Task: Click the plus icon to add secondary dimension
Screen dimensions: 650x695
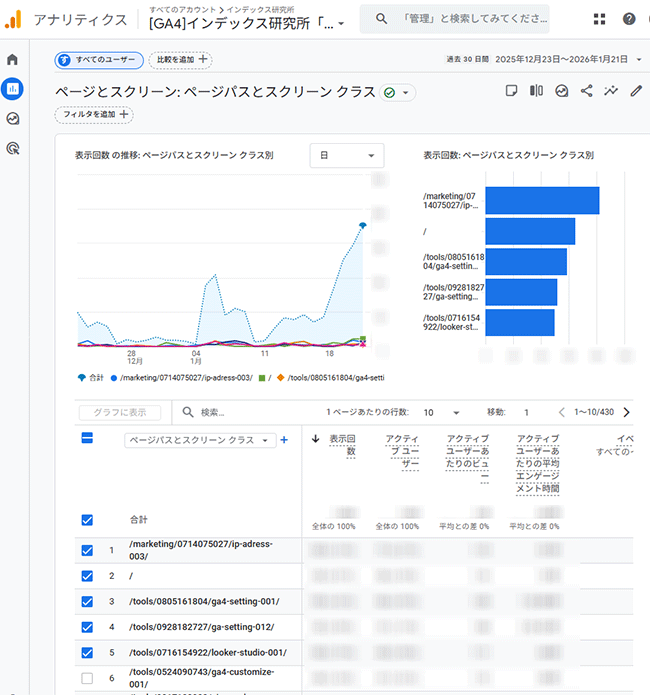Action: point(284,440)
